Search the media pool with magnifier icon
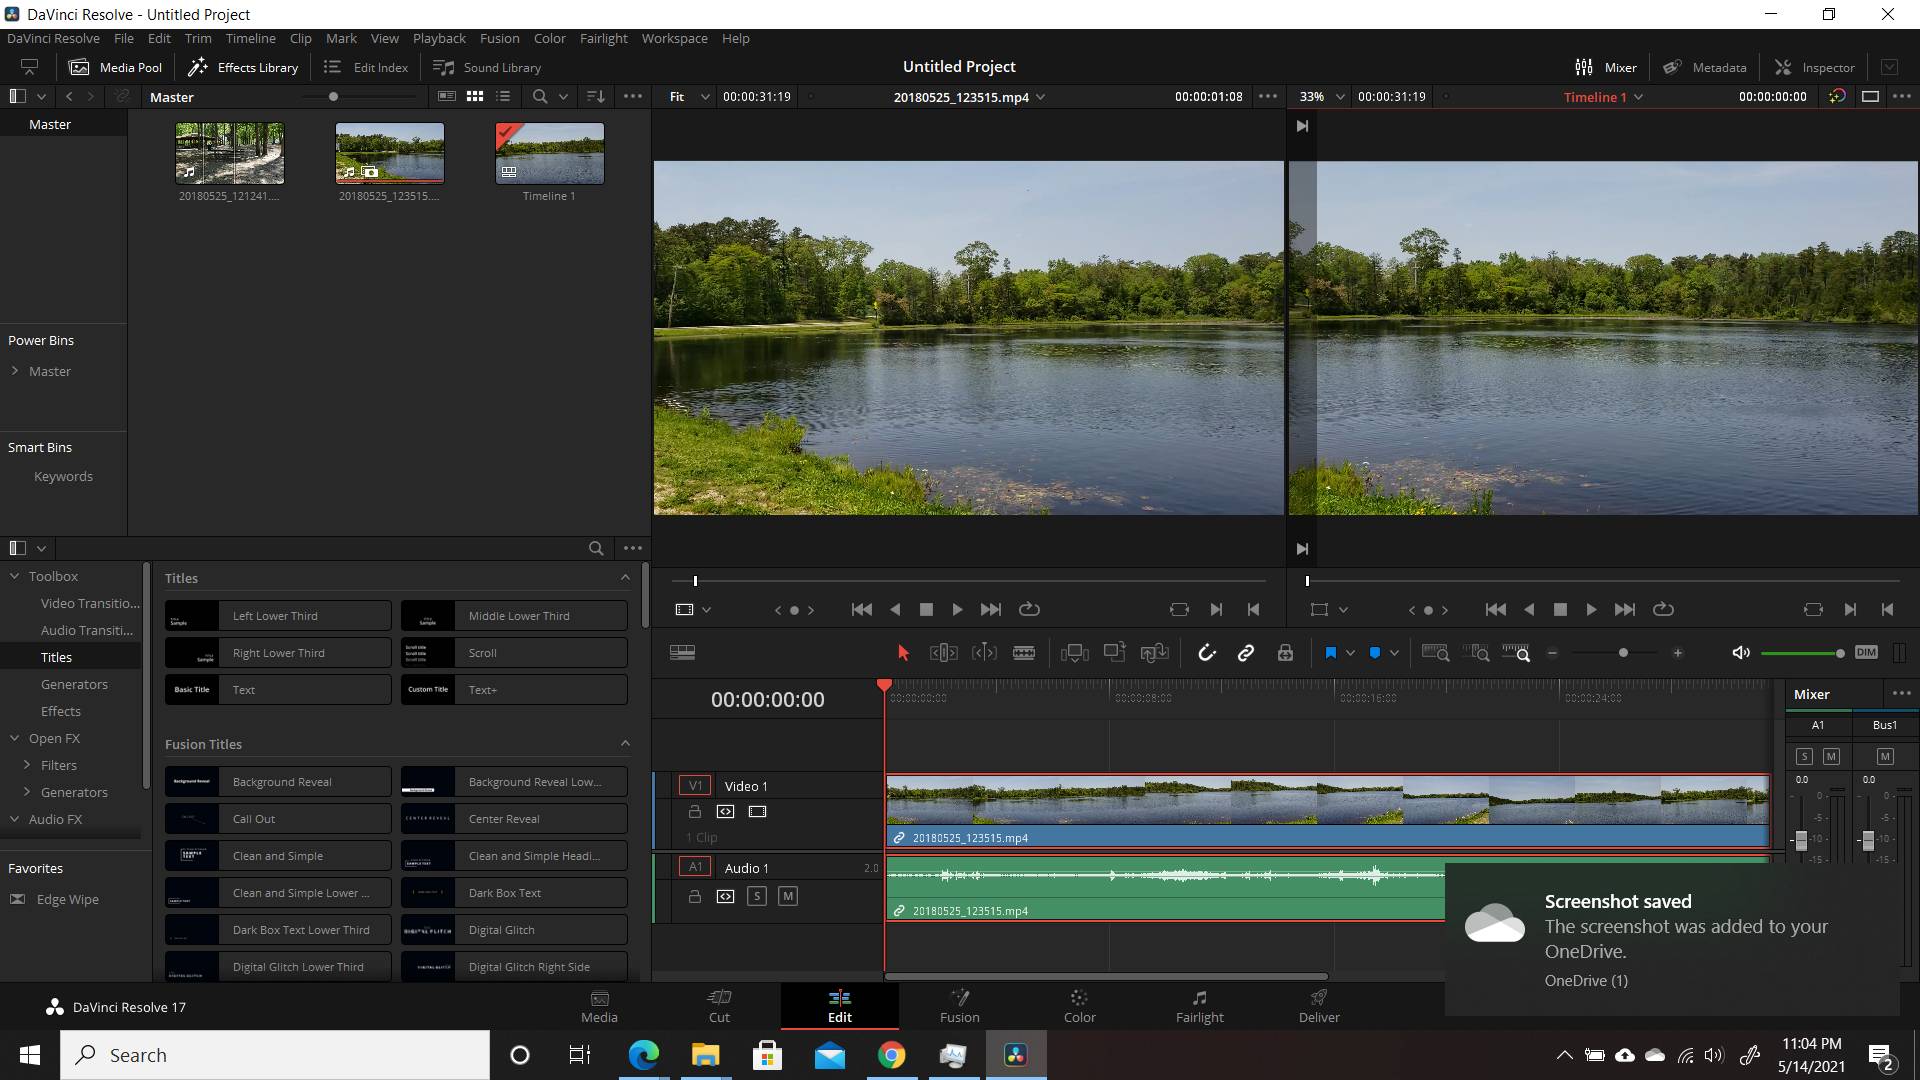The image size is (1920, 1080). [x=540, y=97]
